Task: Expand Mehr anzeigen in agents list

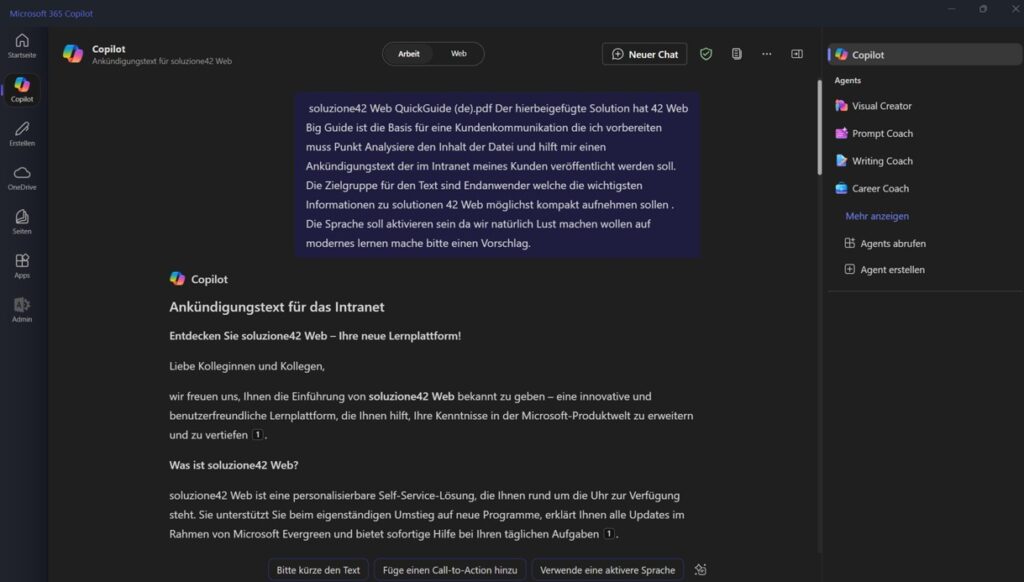Action: [877, 216]
